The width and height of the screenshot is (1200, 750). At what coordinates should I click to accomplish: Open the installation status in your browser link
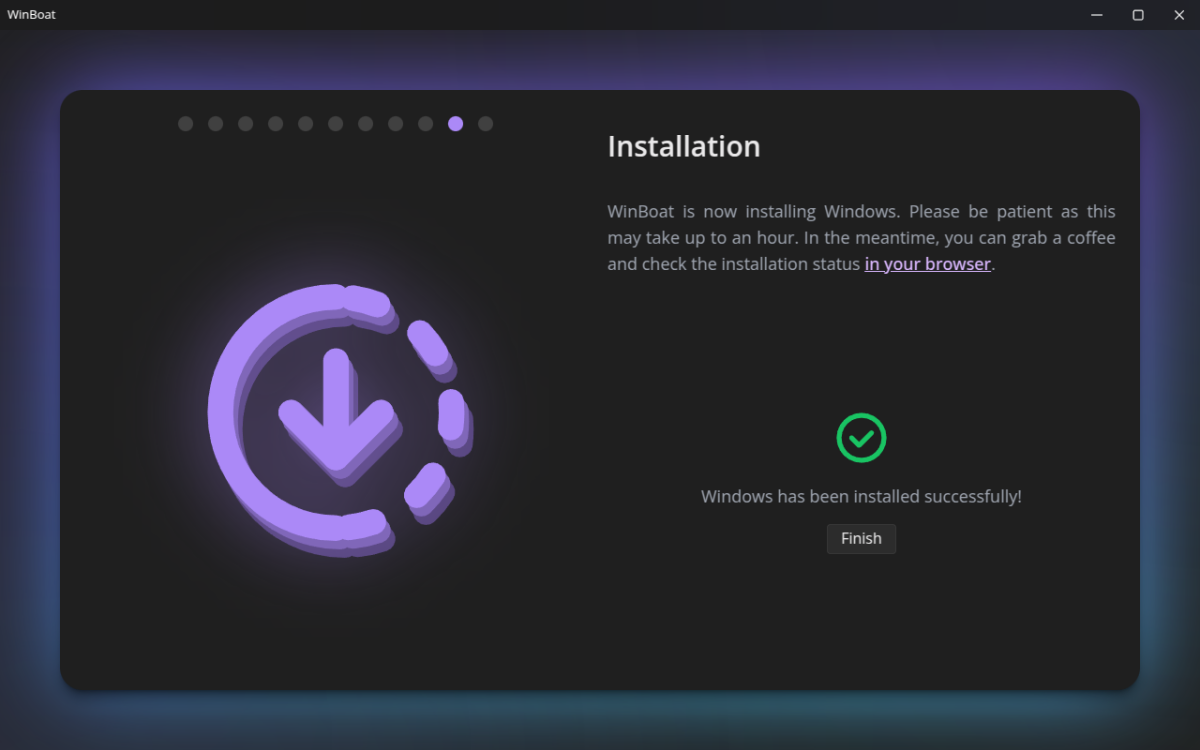tap(927, 263)
